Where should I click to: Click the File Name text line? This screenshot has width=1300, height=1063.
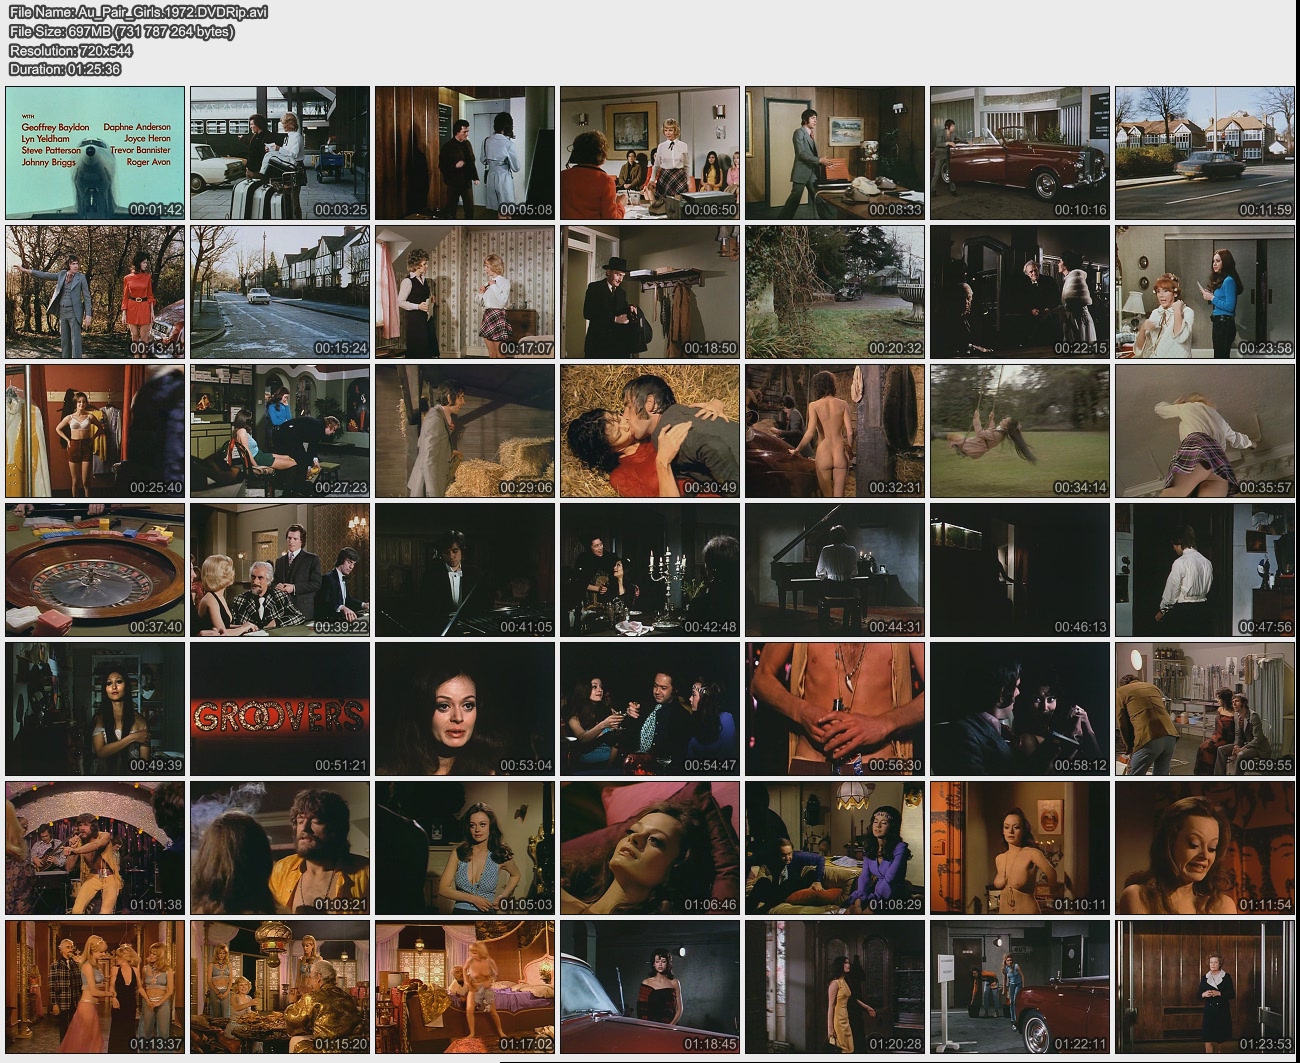click(x=138, y=12)
